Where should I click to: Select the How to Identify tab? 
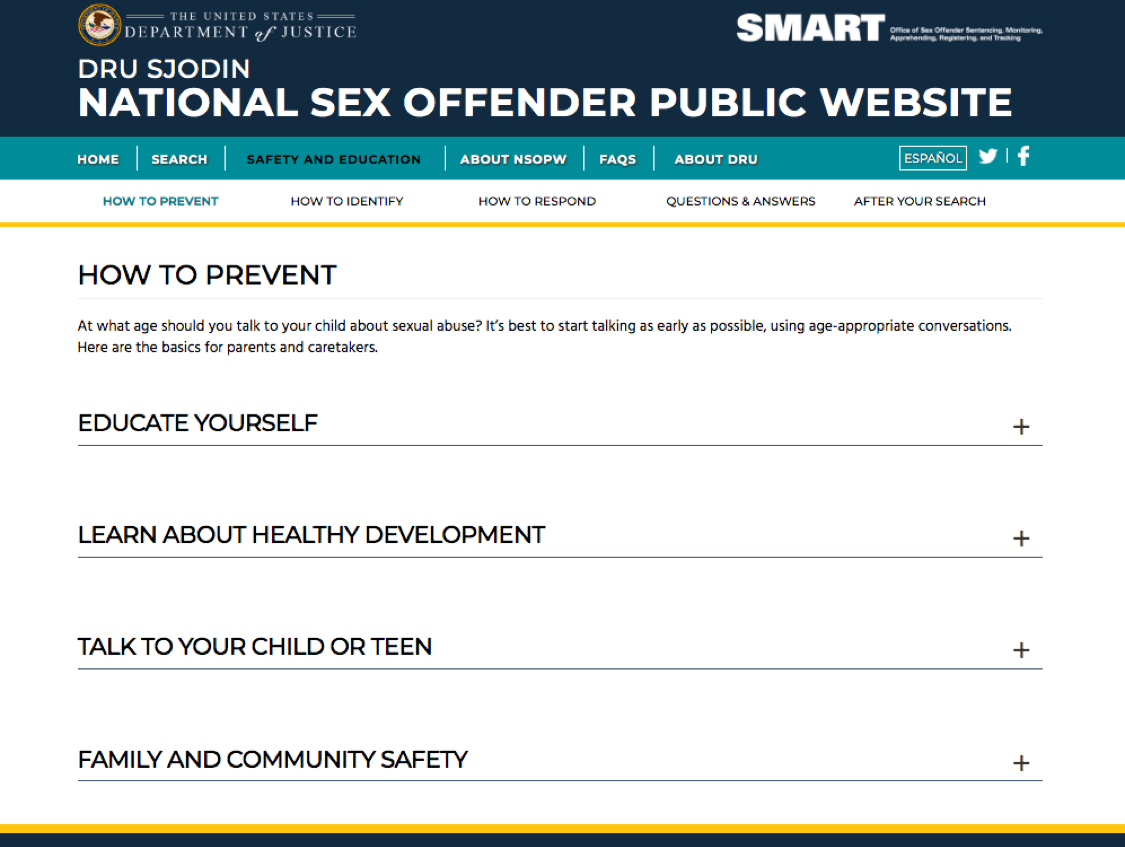point(347,202)
